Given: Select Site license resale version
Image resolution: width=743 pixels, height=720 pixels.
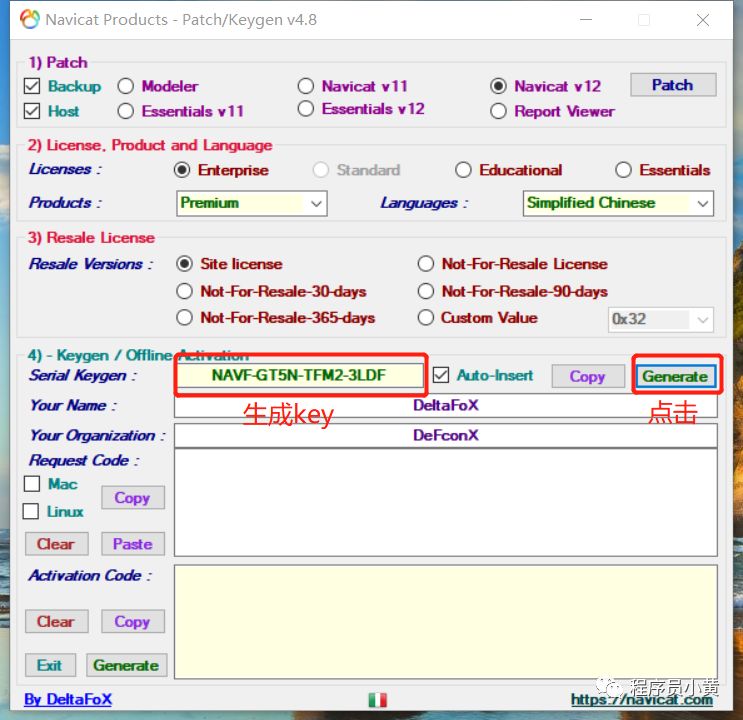Looking at the screenshot, I should click(x=184, y=264).
